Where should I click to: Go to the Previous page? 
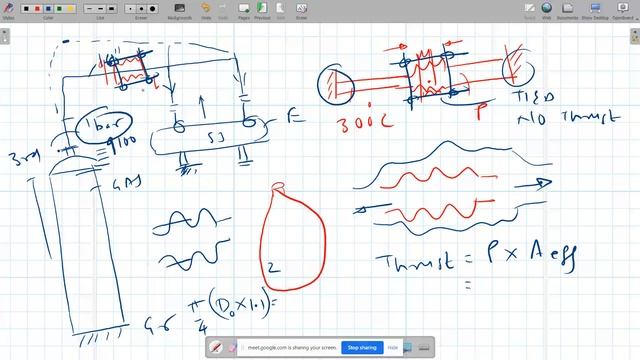tap(262, 10)
